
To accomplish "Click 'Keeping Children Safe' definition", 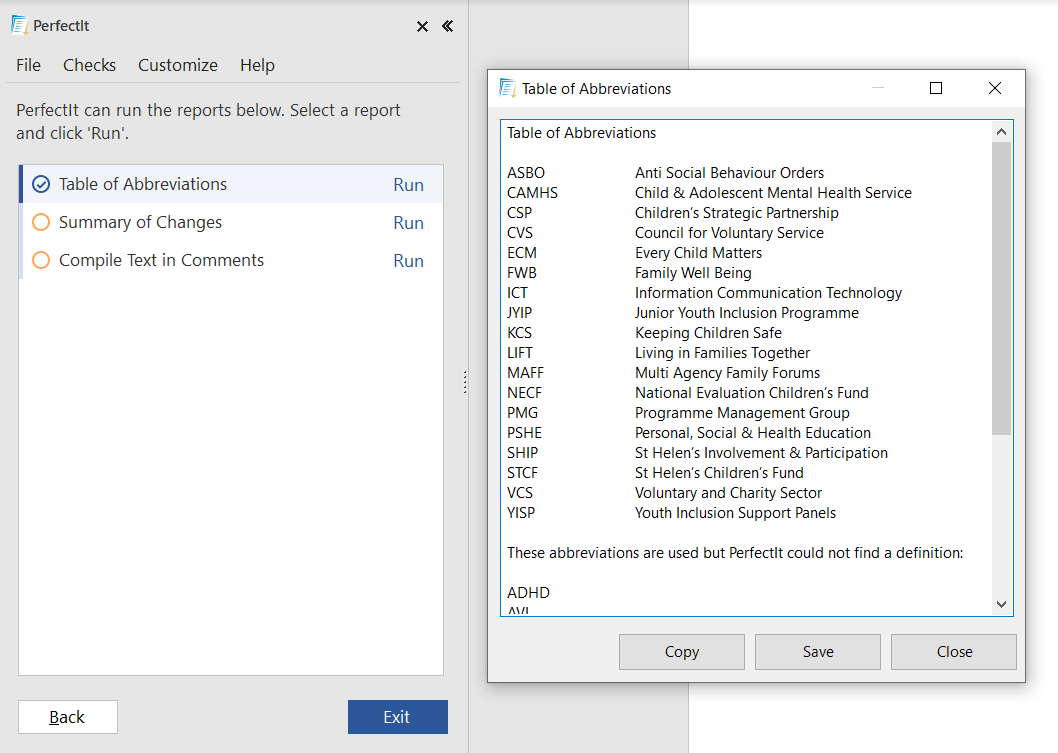I will click(x=708, y=333).
